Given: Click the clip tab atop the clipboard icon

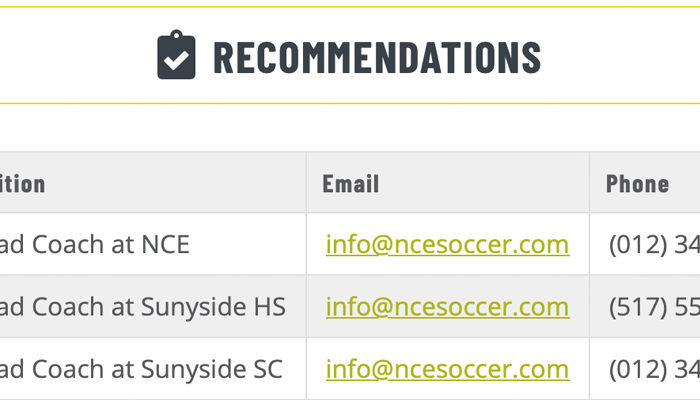Looking at the screenshot, I should pos(176,34).
